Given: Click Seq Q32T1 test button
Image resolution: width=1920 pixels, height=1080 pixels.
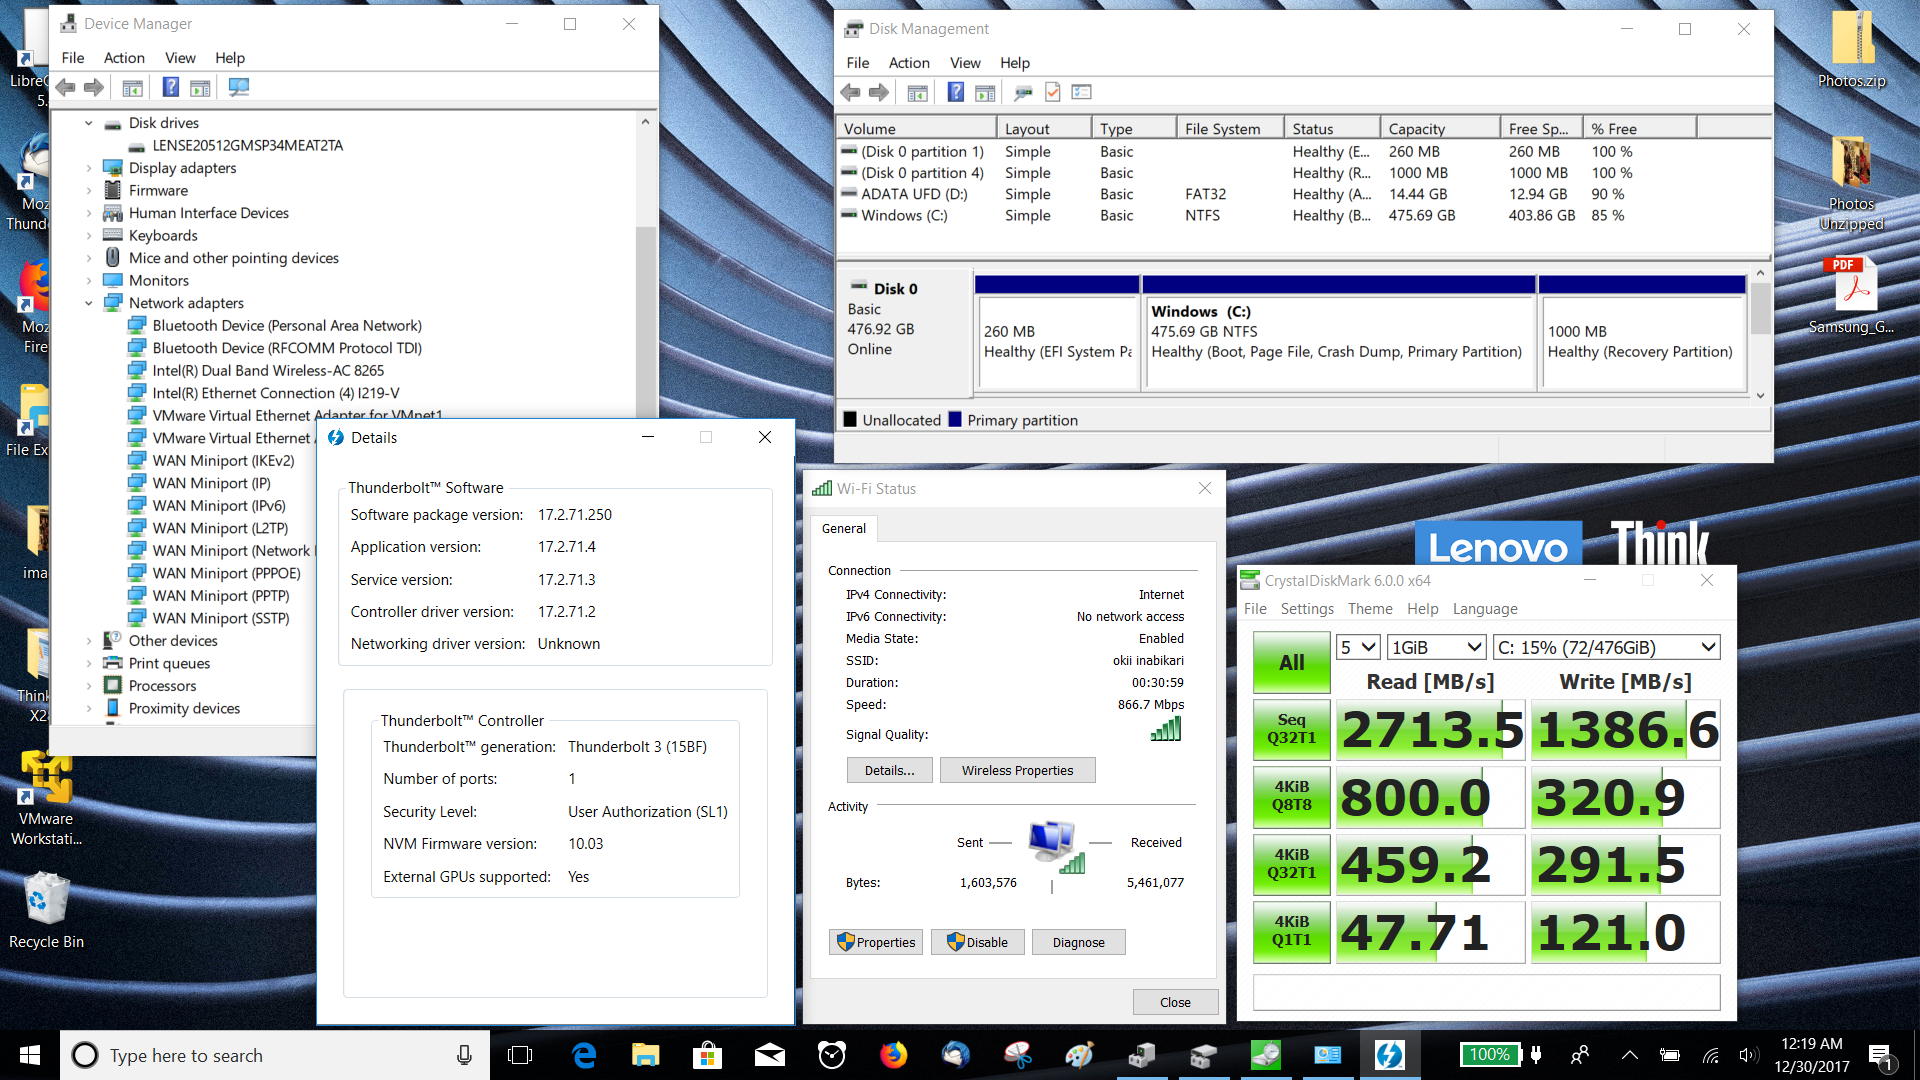Looking at the screenshot, I should pyautogui.click(x=1291, y=729).
